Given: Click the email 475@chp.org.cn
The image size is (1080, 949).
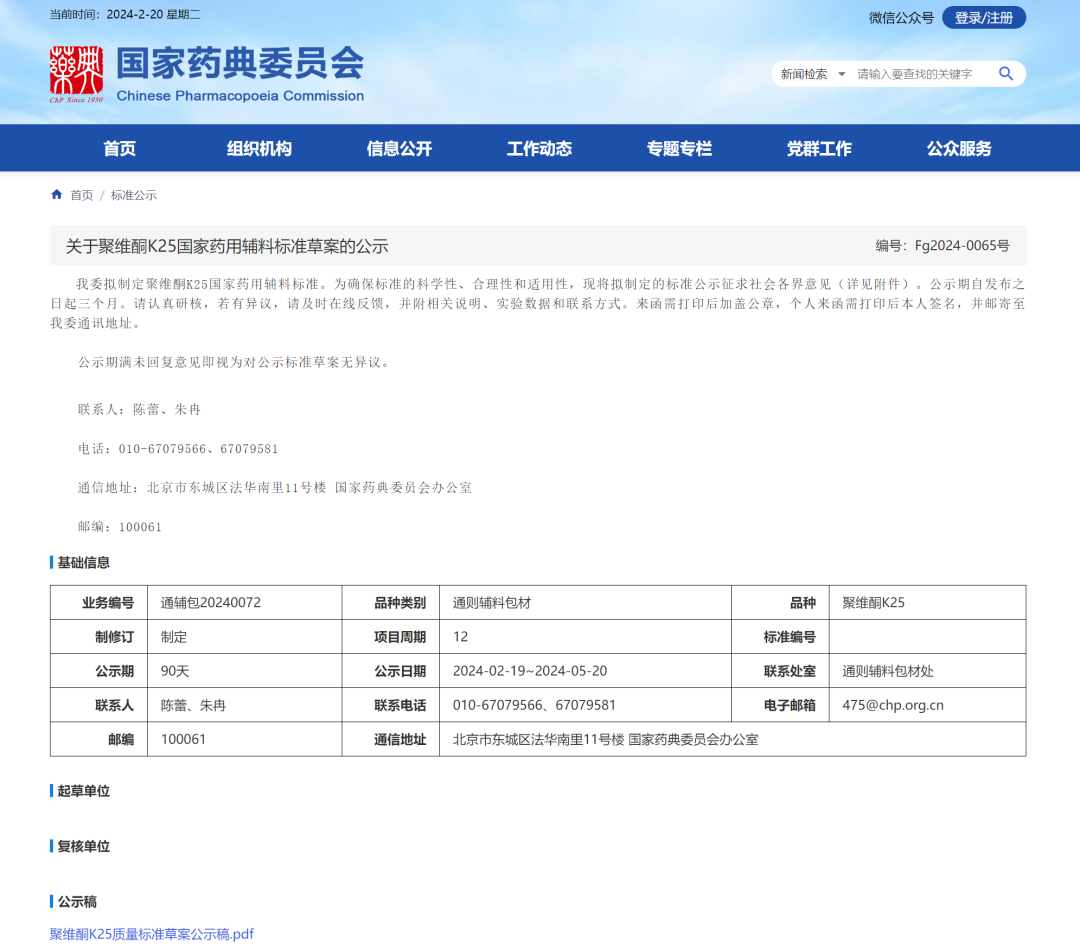Looking at the screenshot, I should pyautogui.click(x=927, y=705).
